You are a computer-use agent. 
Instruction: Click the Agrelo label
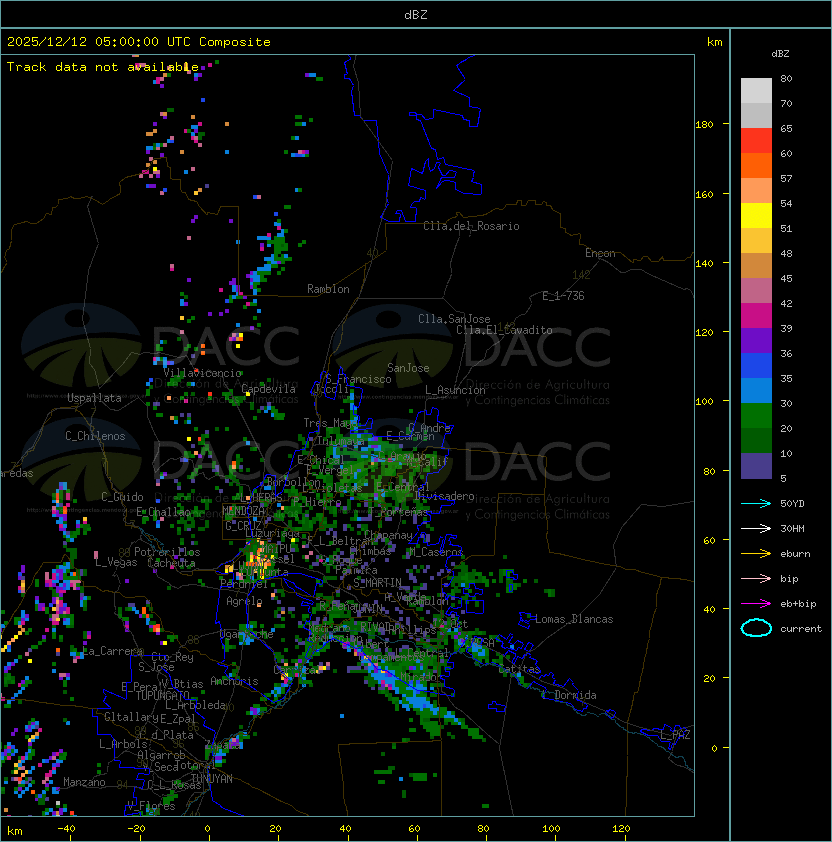(244, 601)
